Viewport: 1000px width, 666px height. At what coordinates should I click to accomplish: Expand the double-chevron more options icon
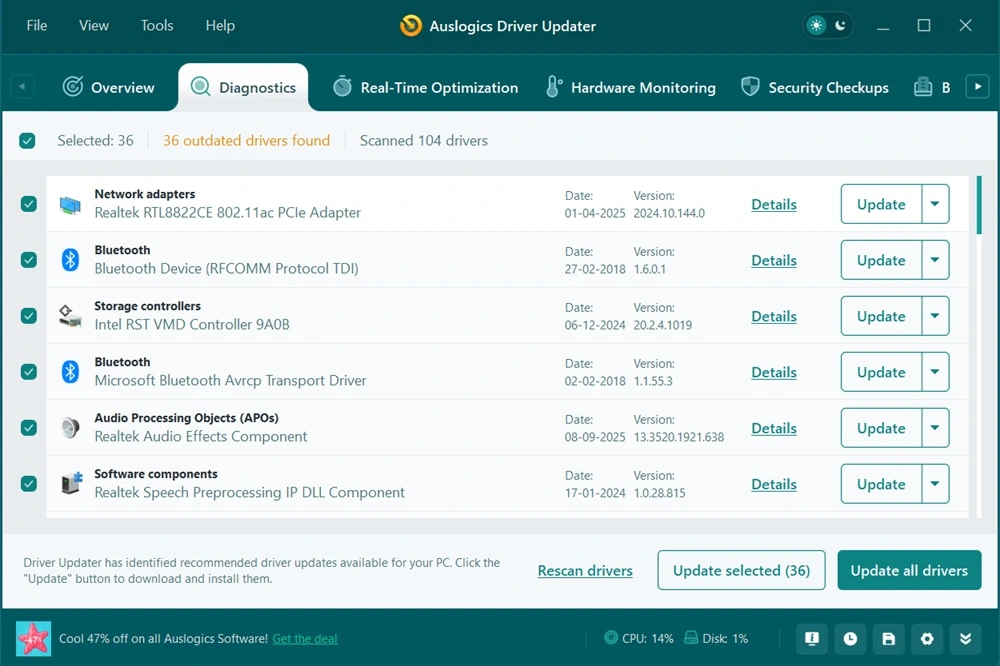tap(966, 639)
